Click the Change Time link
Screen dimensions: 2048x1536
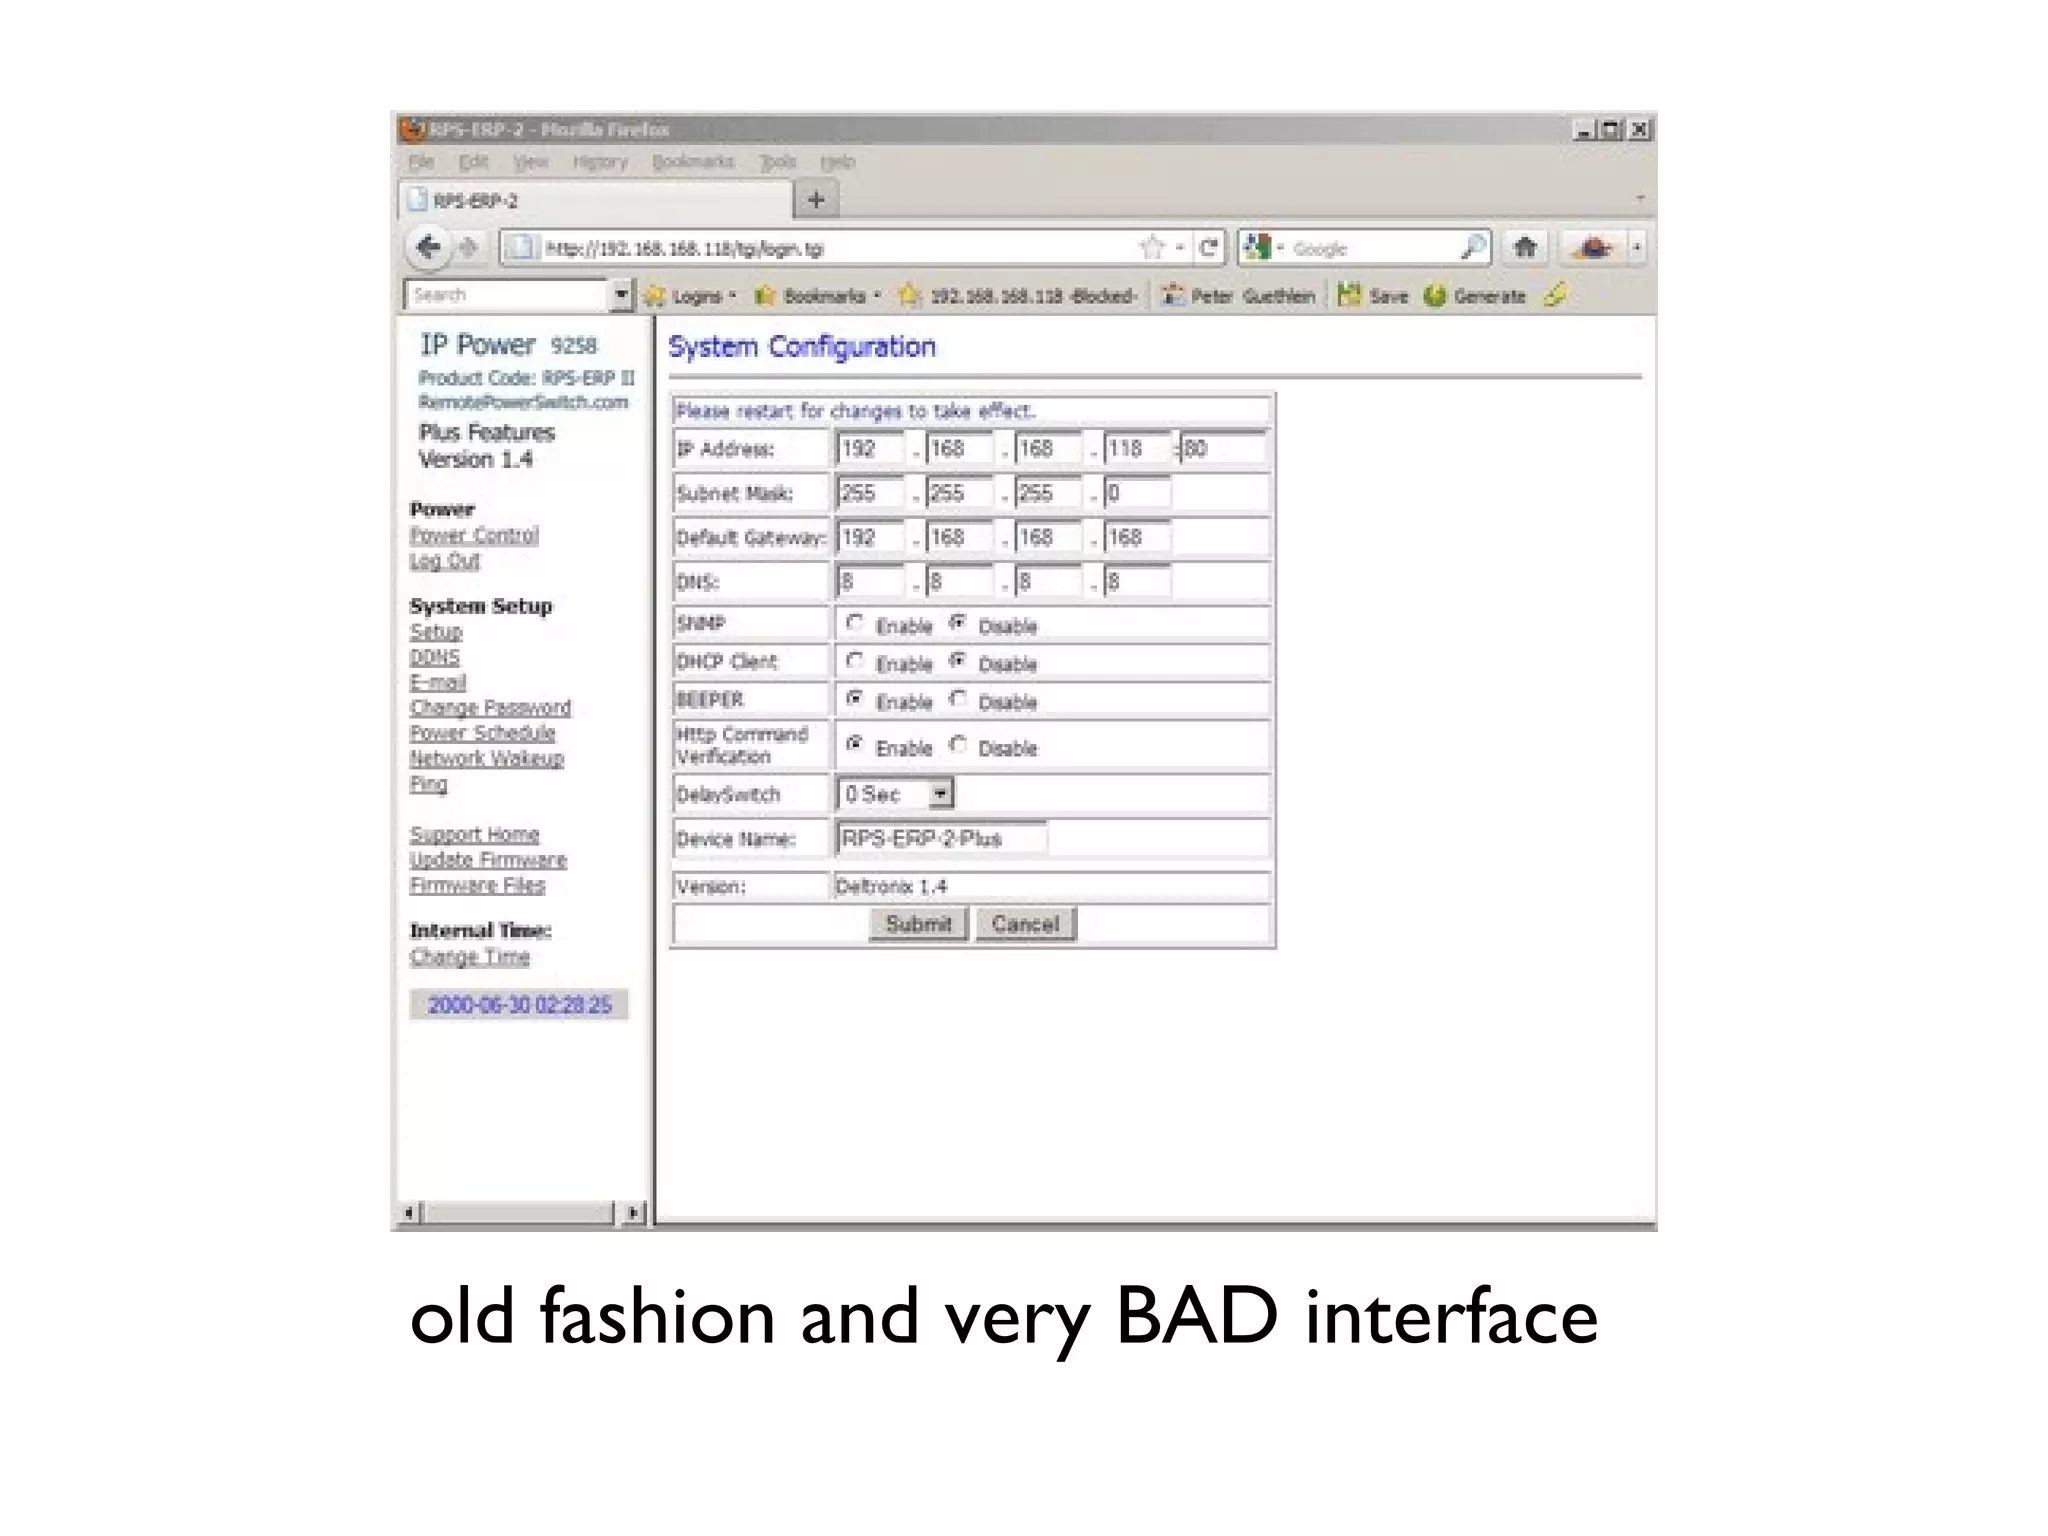coord(470,957)
